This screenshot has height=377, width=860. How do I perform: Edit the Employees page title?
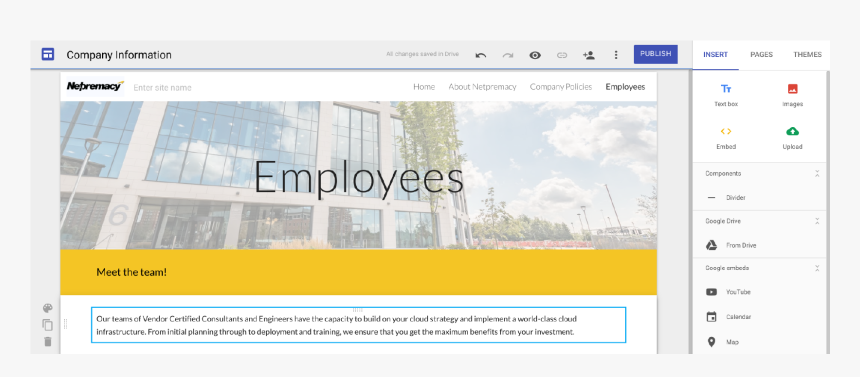tap(359, 177)
